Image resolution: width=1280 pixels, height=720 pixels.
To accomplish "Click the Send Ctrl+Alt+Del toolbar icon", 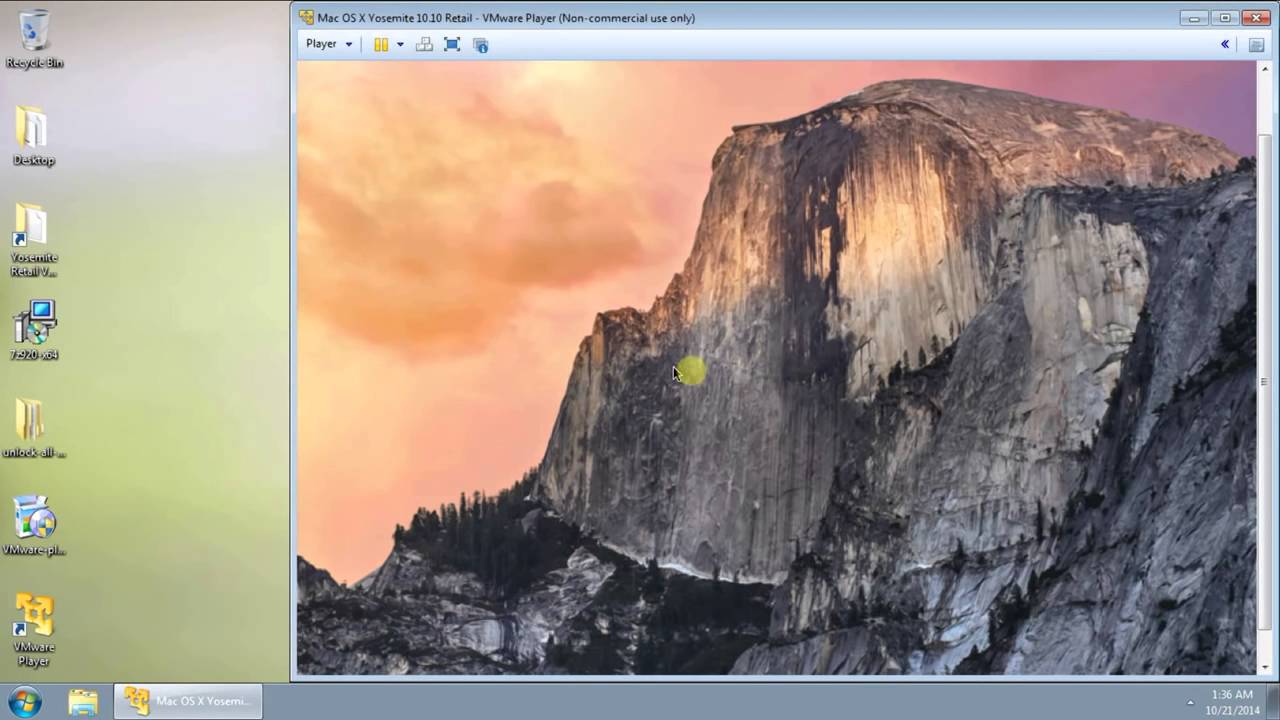I will pyautogui.click(x=424, y=44).
